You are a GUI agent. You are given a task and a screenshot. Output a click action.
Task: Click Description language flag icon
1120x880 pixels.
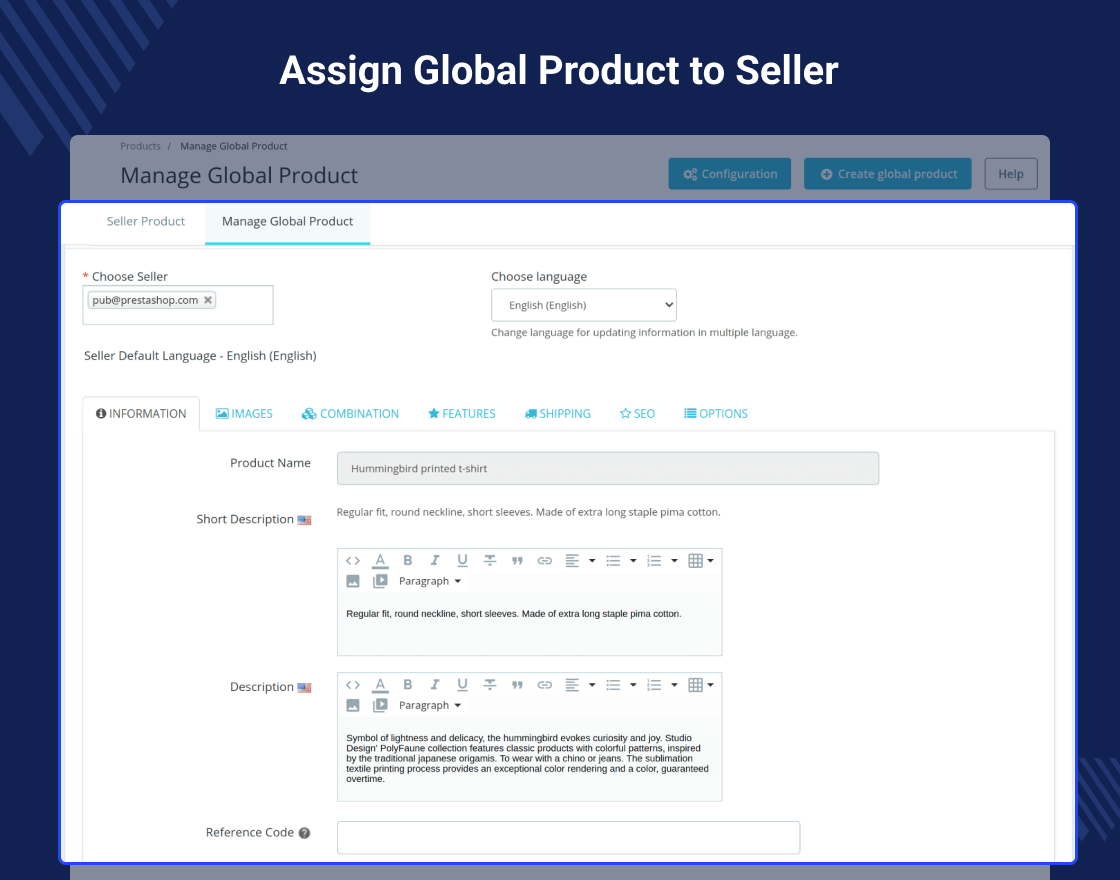(x=304, y=688)
